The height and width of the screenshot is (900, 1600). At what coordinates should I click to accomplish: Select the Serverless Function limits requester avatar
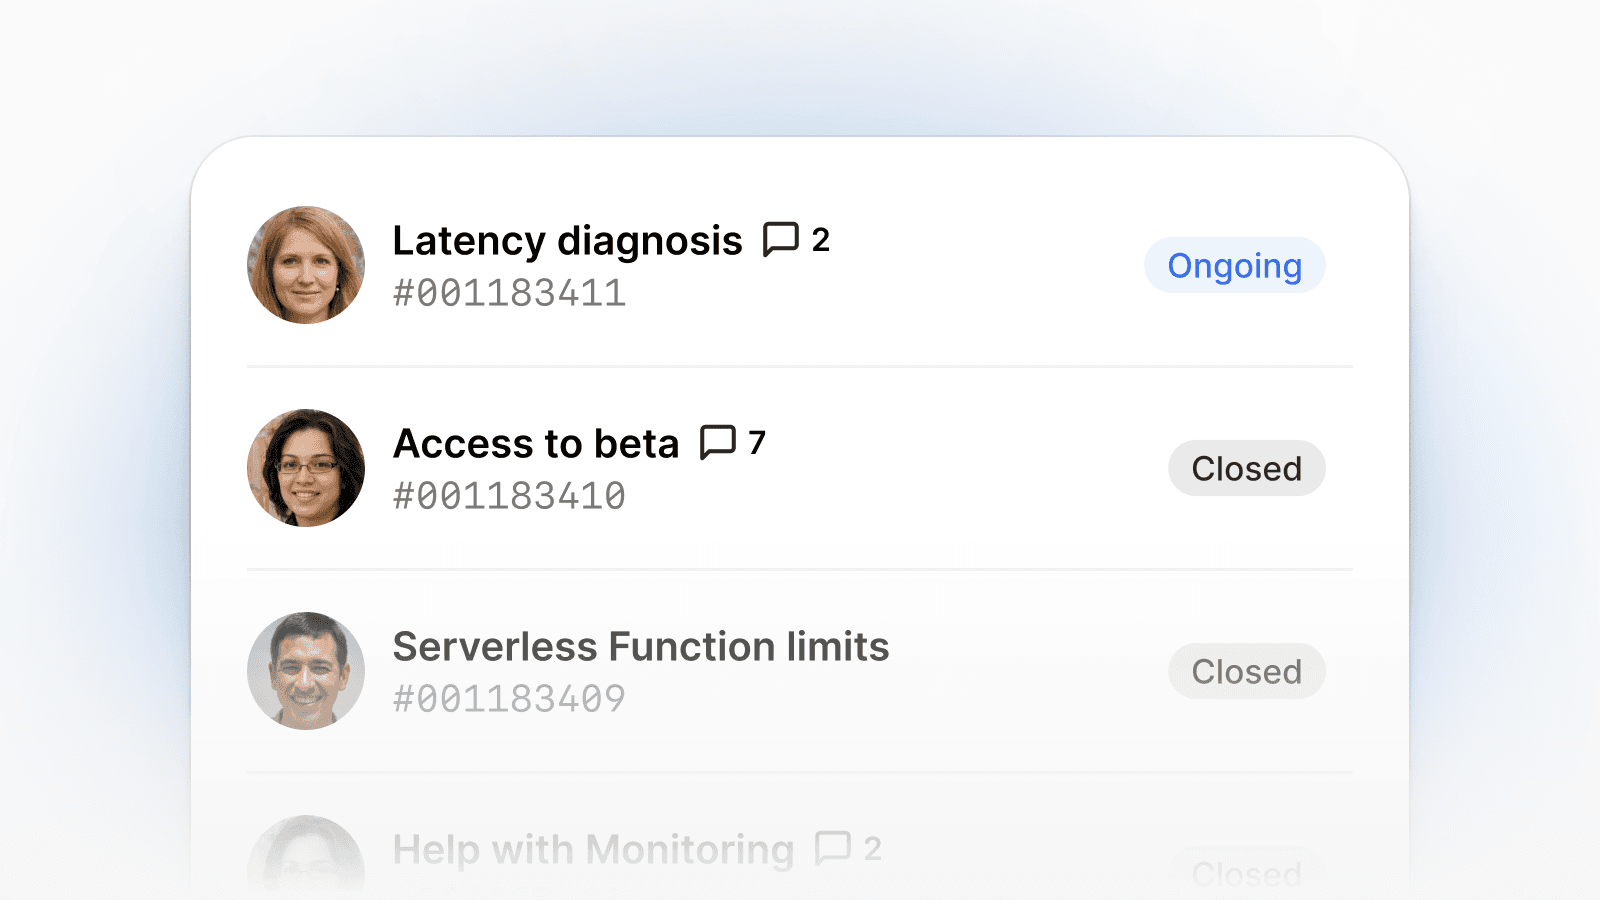coord(306,671)
